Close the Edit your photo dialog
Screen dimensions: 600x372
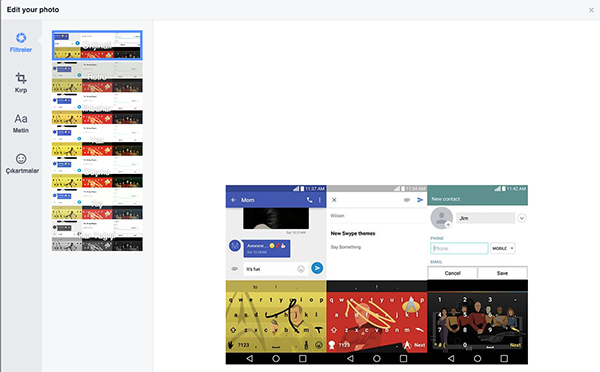click(591, 10)
